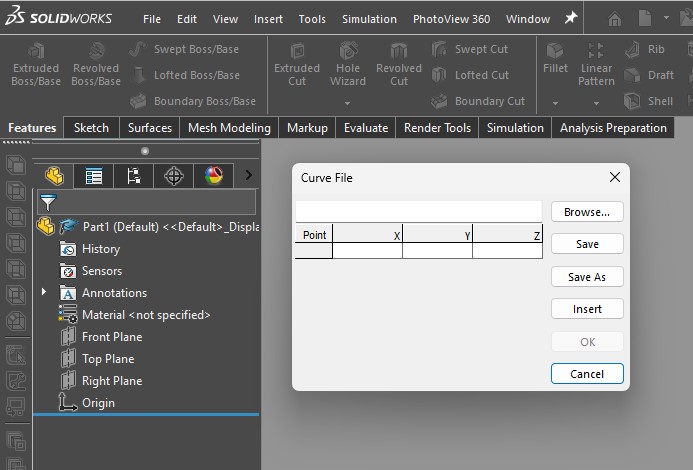
Task: Pick the Lofted Boss/Base tool
Action: pos(184,75)
